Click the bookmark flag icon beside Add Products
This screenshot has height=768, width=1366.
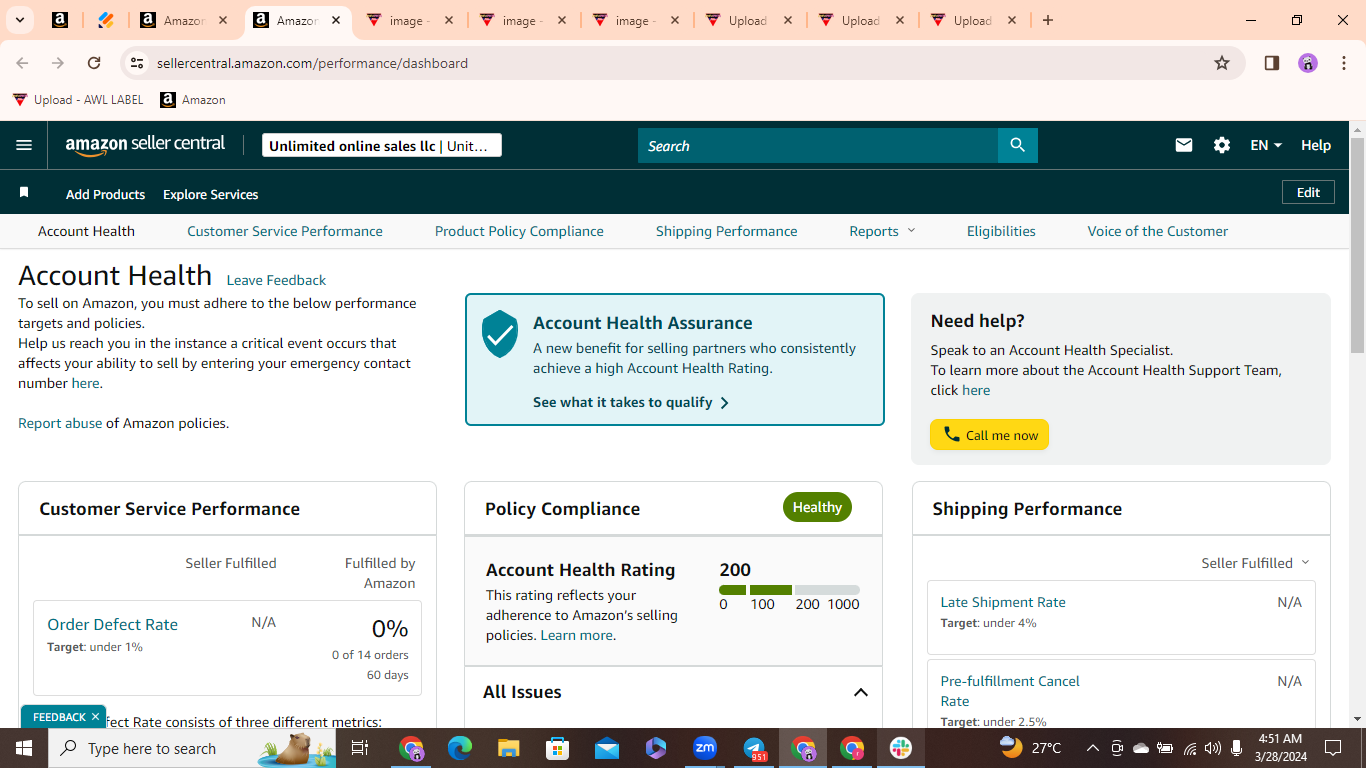(x=24, y=192)
